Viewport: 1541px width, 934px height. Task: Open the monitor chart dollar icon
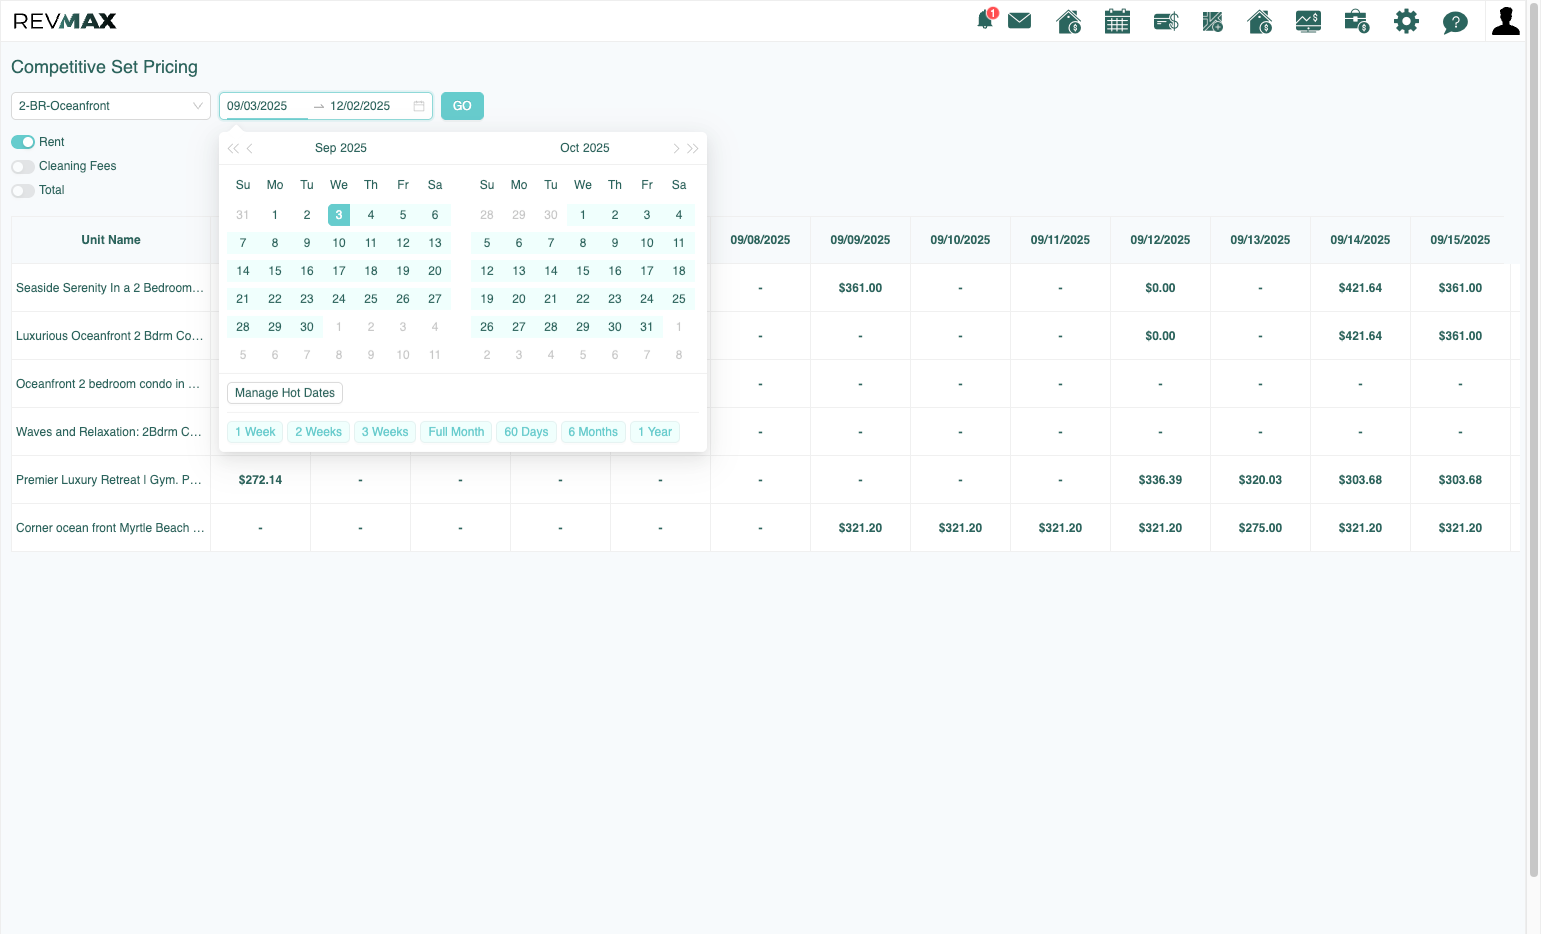click(x=1308, y=21)
